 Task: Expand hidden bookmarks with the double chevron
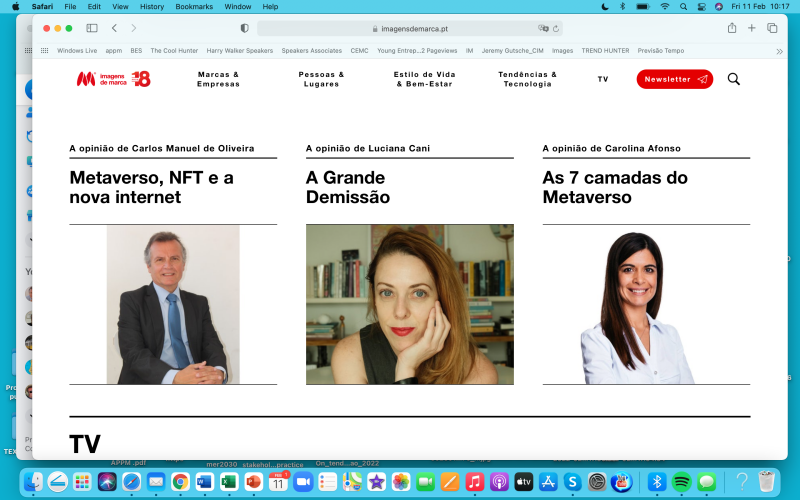click(779, 51)
